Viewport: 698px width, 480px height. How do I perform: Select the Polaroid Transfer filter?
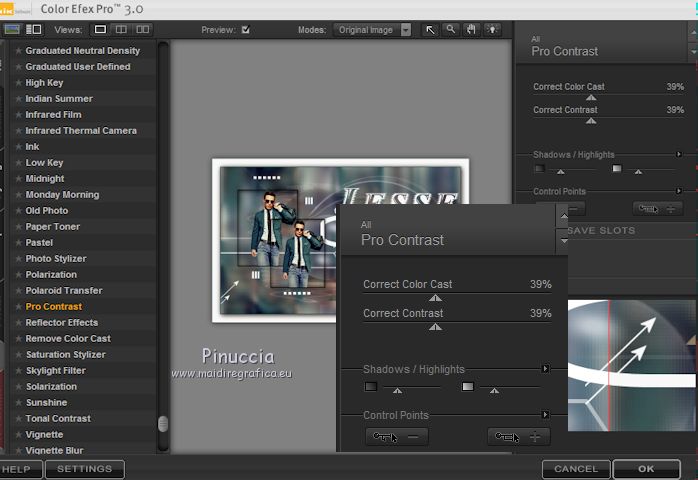[x=83, y=290]
